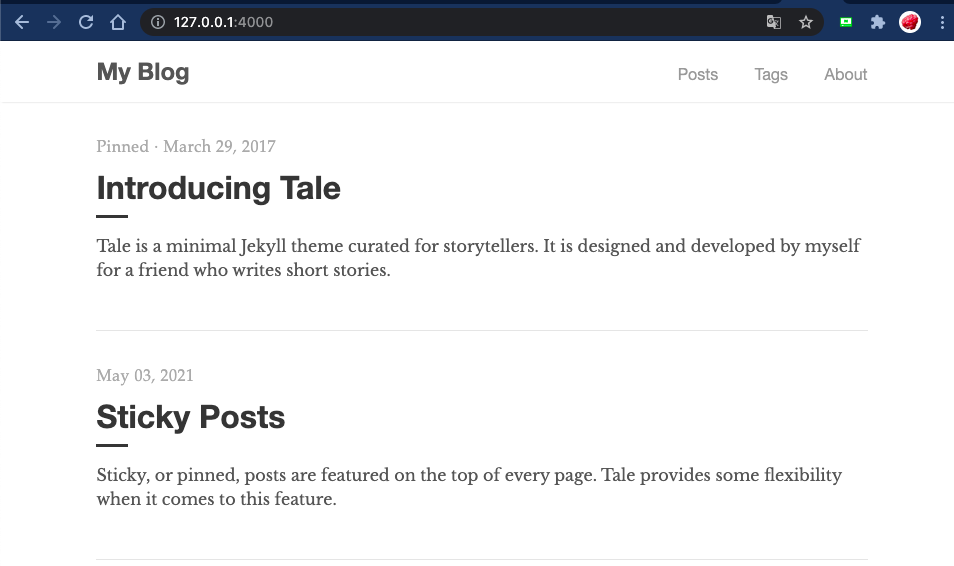Open the red profile avatar
Image resolution: width=954 pixels, height=566 pixels.
click(x=910, y=23)
